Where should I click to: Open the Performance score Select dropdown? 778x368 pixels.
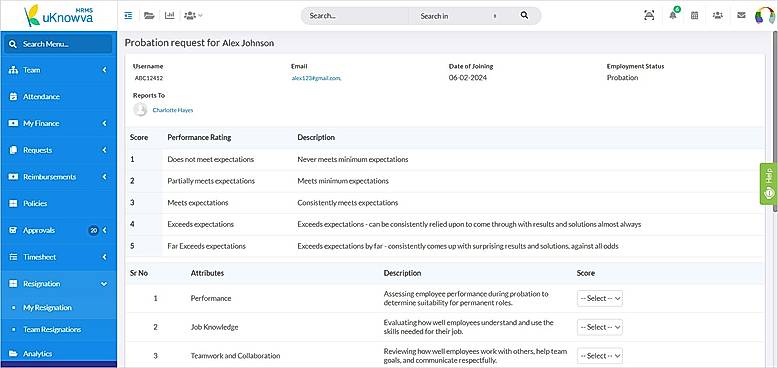pos(599,299)
